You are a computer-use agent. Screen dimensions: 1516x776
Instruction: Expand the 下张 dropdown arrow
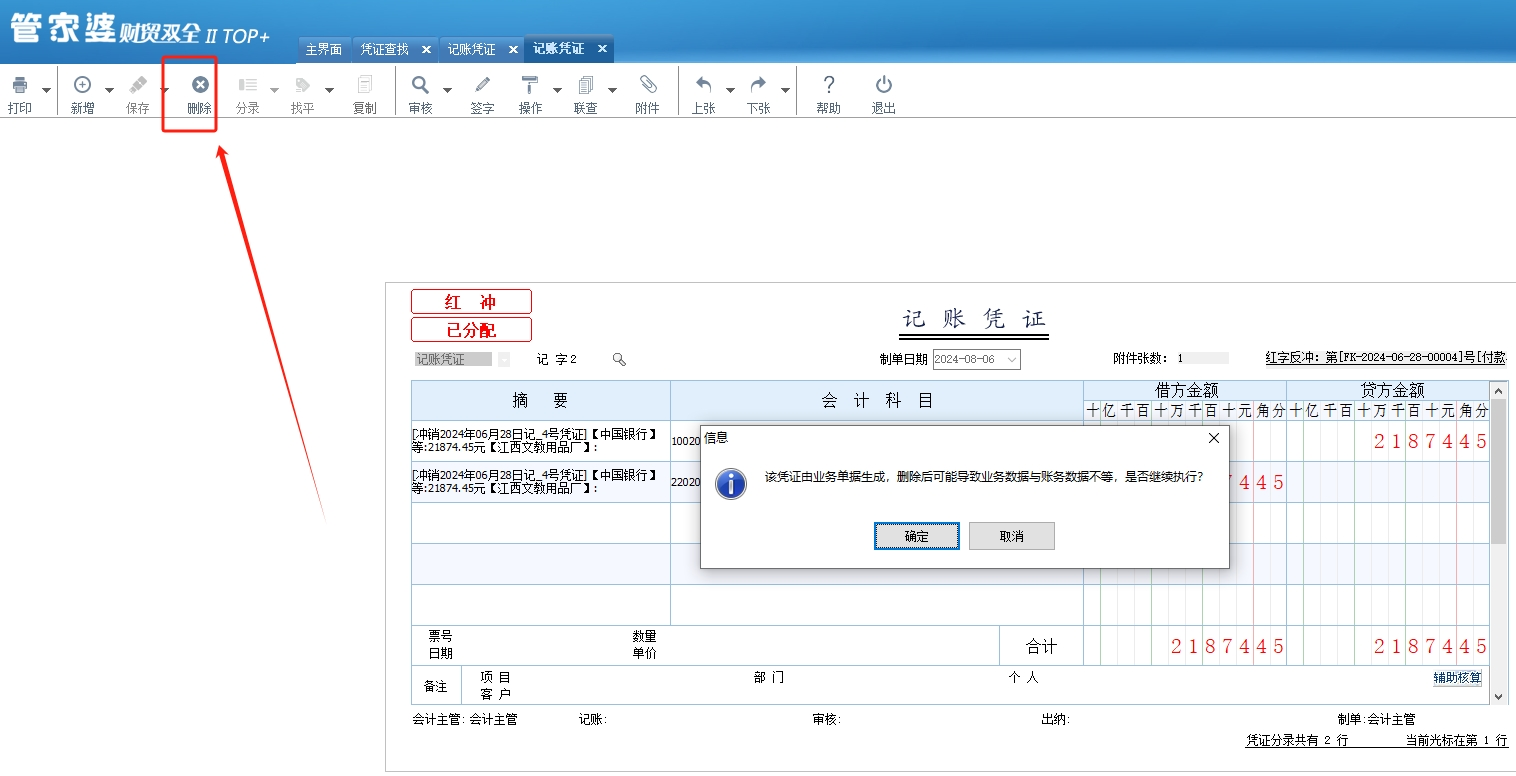(x=785, y=90)
